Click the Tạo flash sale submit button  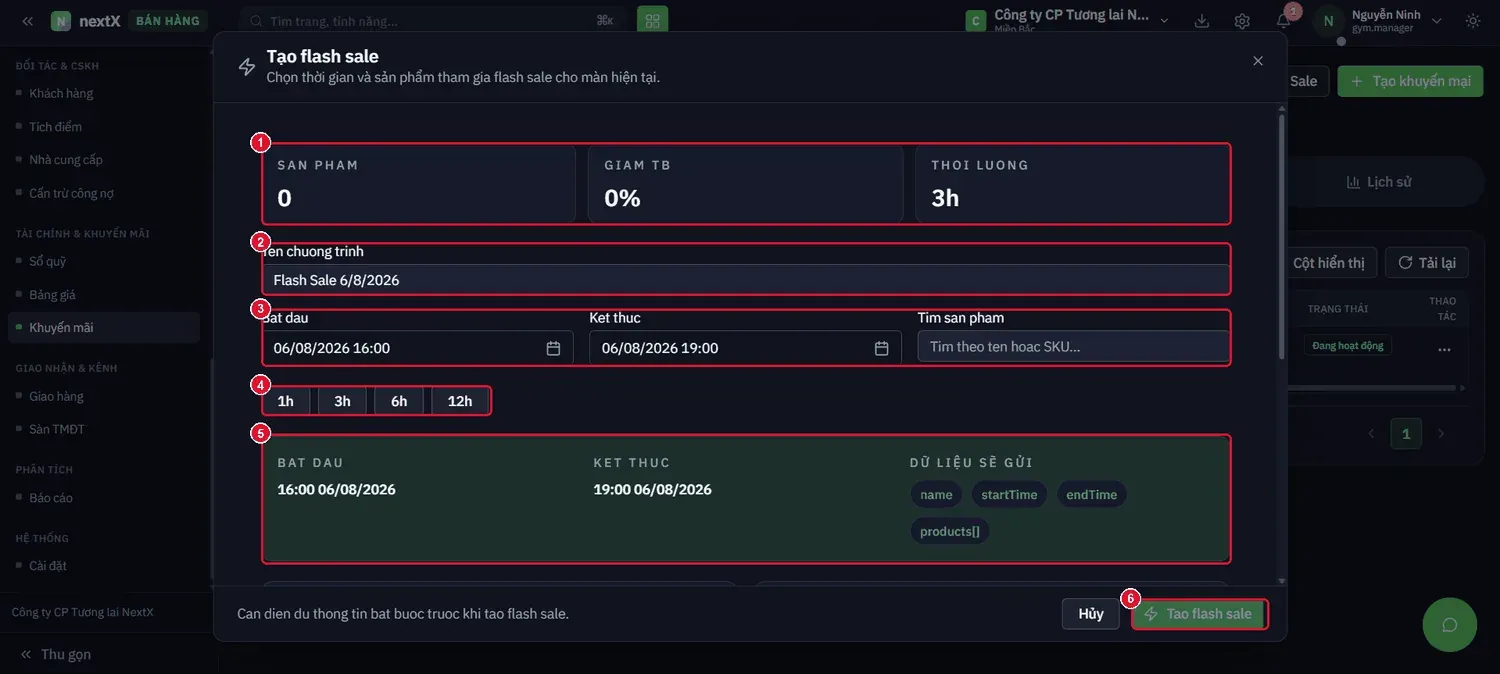[x=1199, y=614]
